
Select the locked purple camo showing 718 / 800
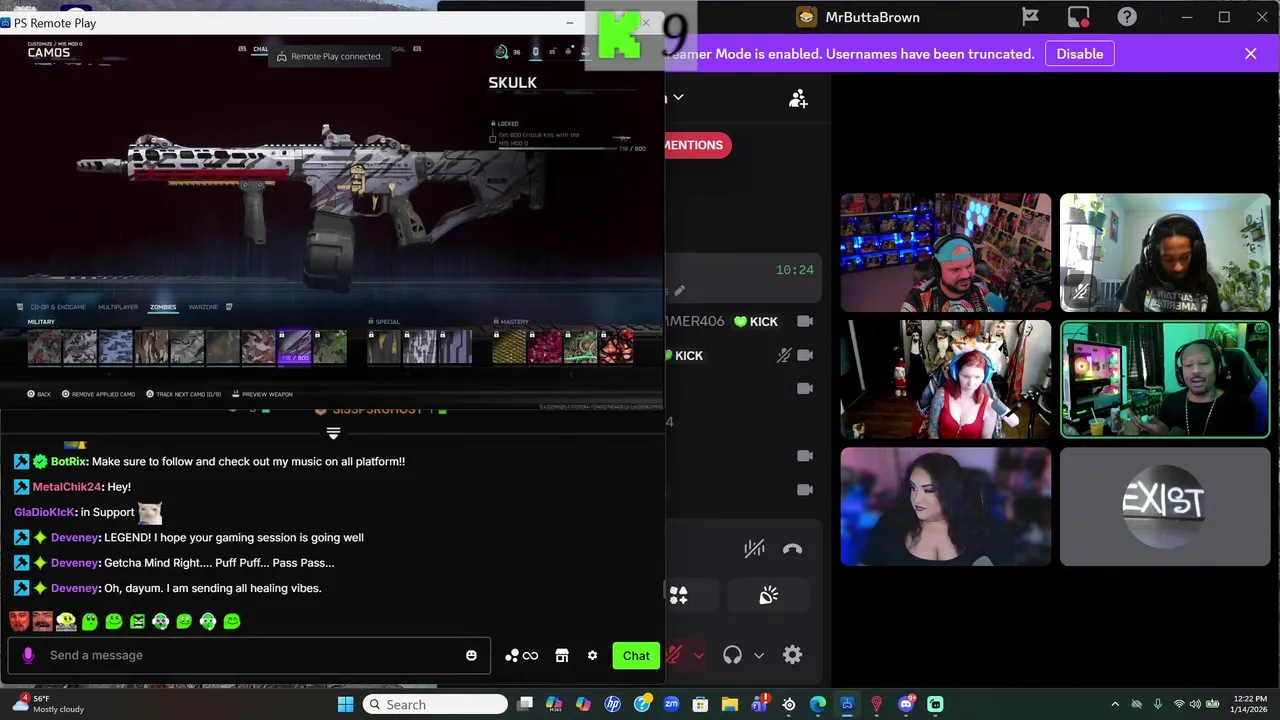point(294,346)
